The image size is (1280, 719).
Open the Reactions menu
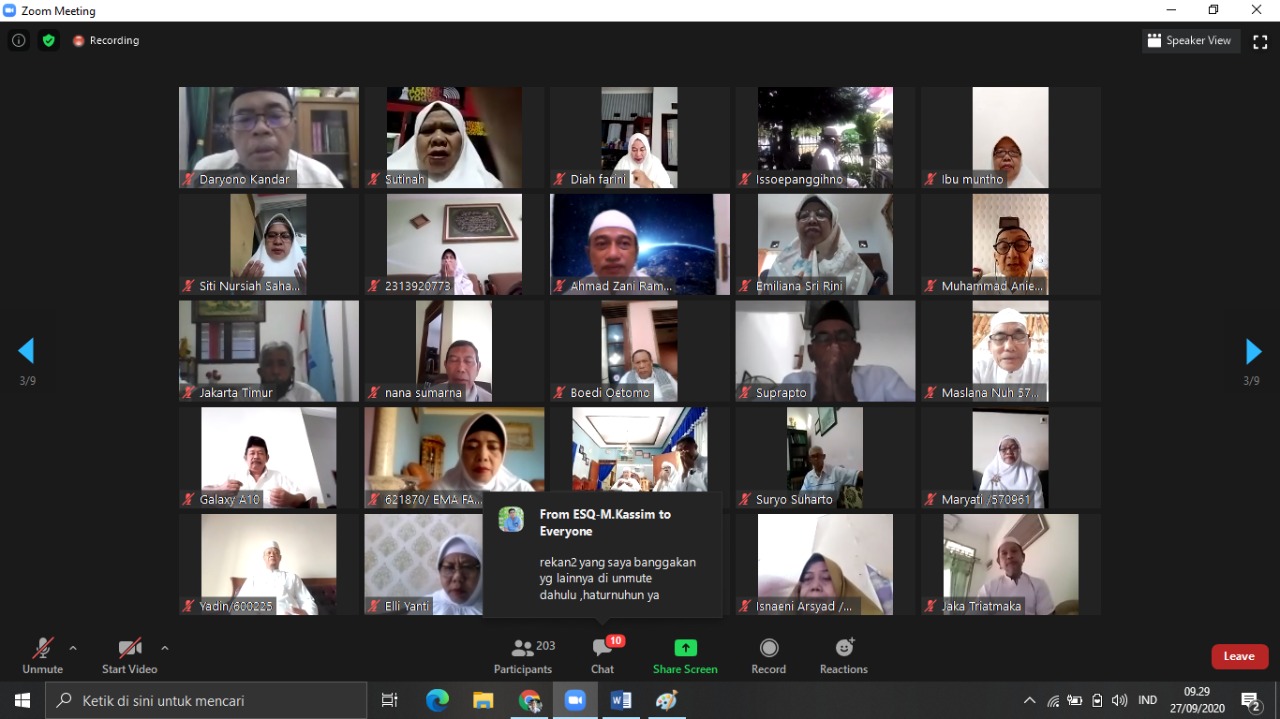tap(843, 656)
